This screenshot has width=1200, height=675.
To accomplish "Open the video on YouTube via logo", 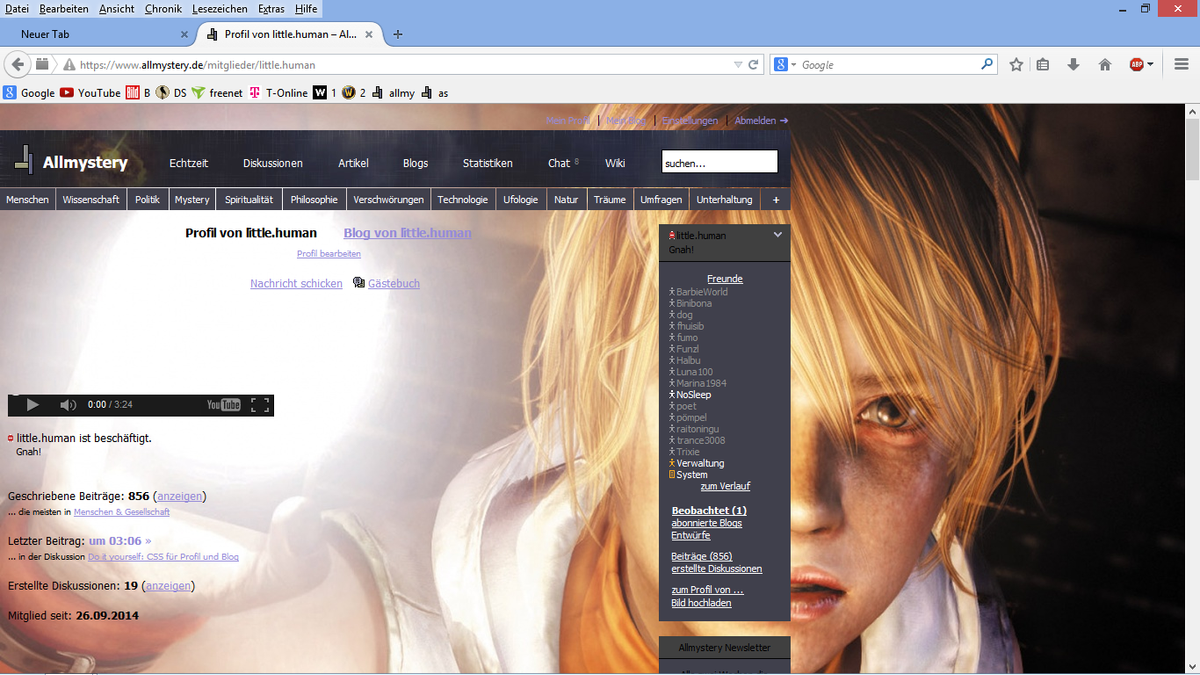I will tap(224, 405).
